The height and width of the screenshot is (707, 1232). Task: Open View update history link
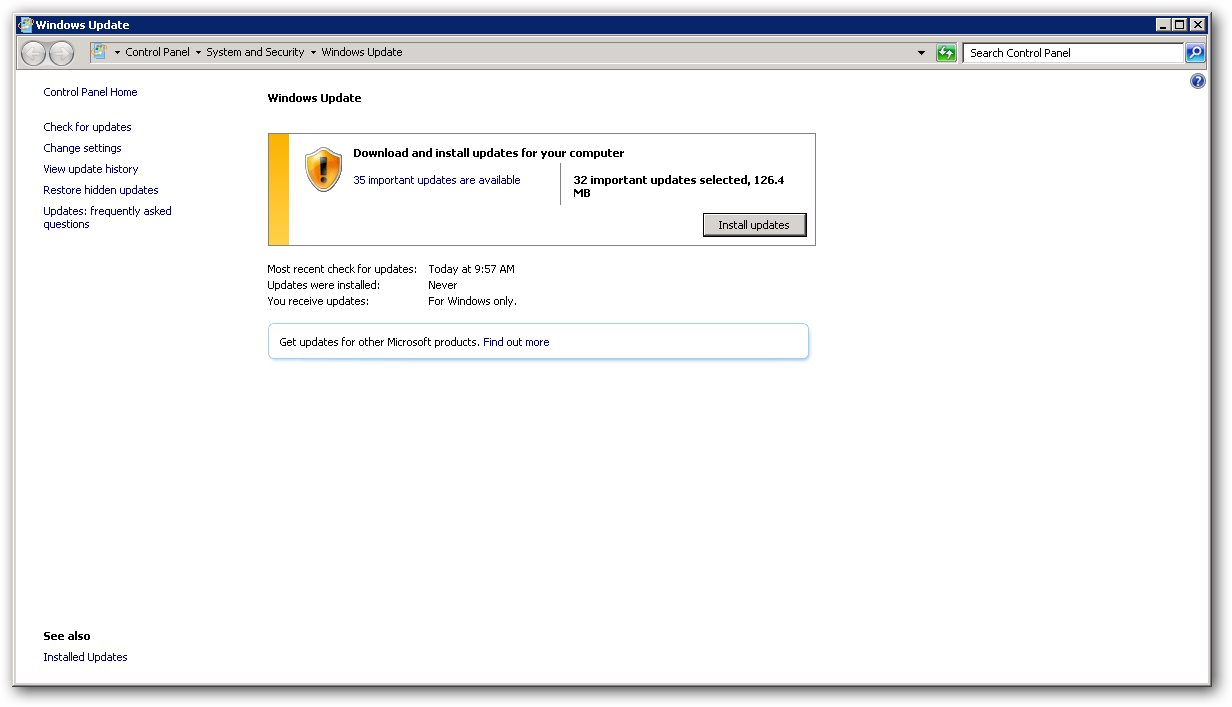pos(91,169)
